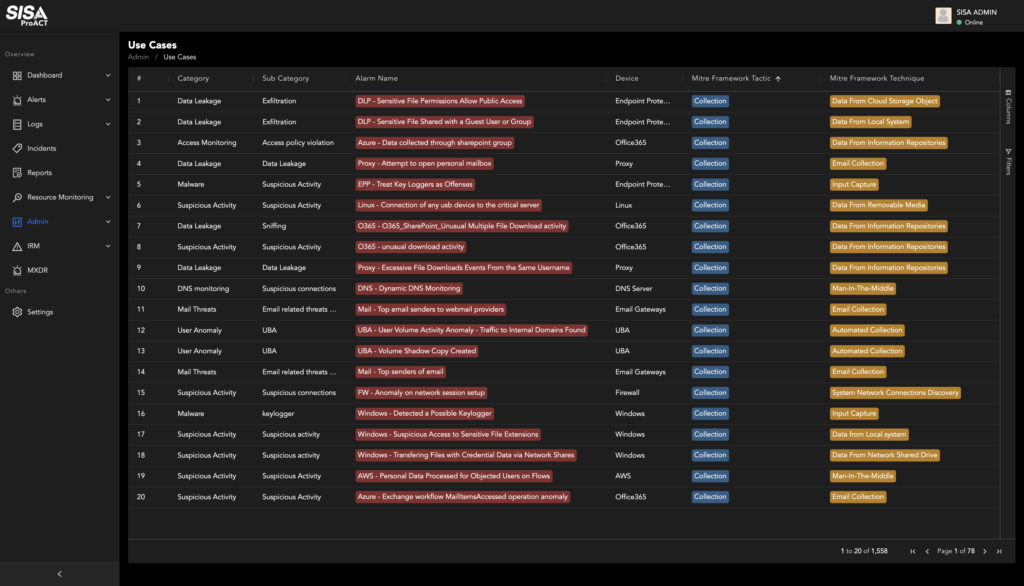Collapse the Admin section chevron

coord(108,222)
